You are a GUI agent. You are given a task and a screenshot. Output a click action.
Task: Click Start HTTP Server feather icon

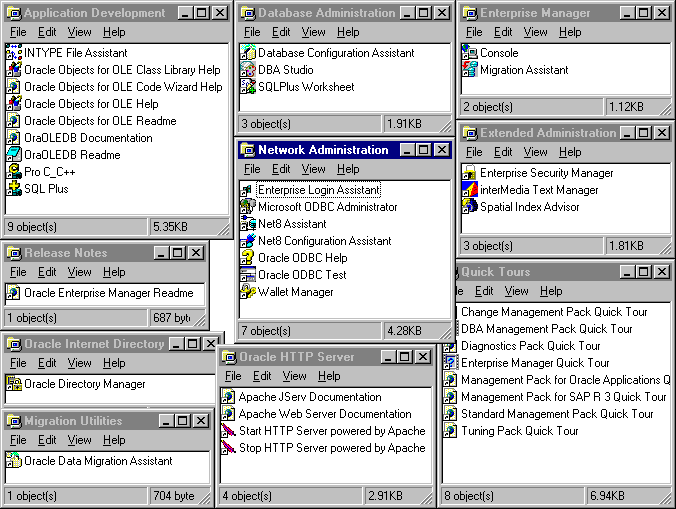[x=228, y=431]
